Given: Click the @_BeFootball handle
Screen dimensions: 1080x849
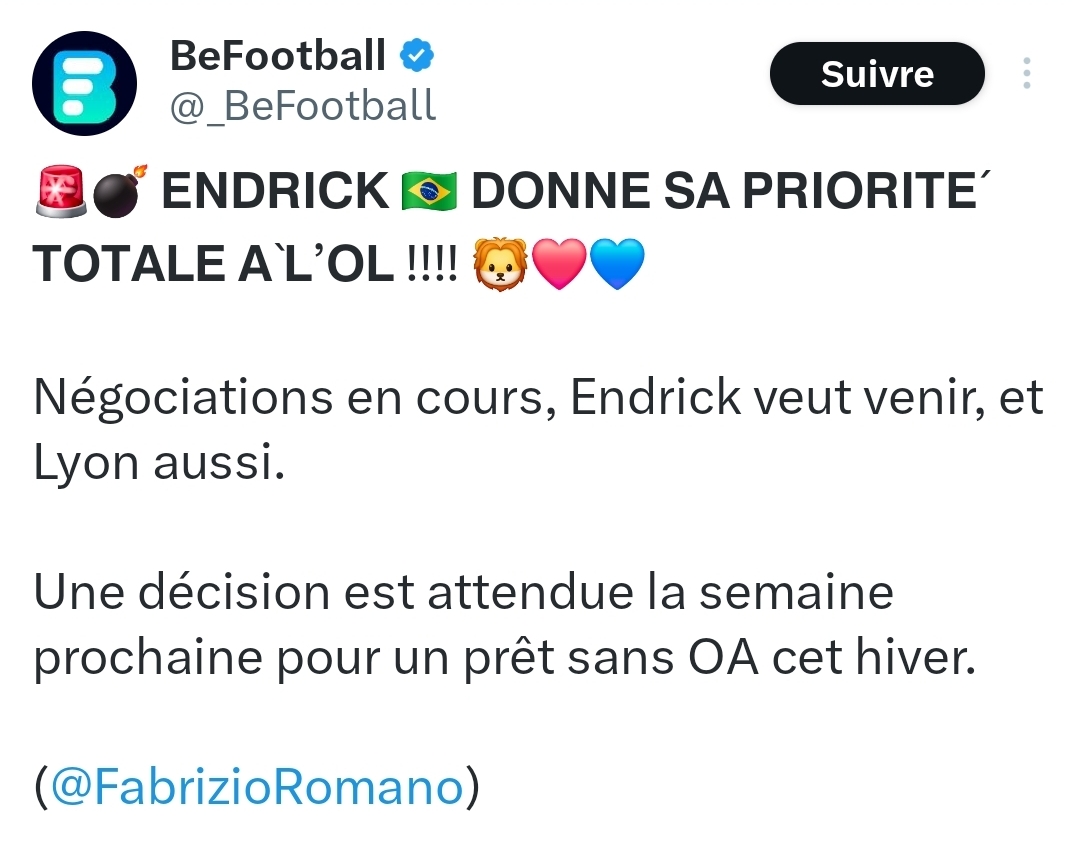Looking at the screenshot, I should 303,104.
